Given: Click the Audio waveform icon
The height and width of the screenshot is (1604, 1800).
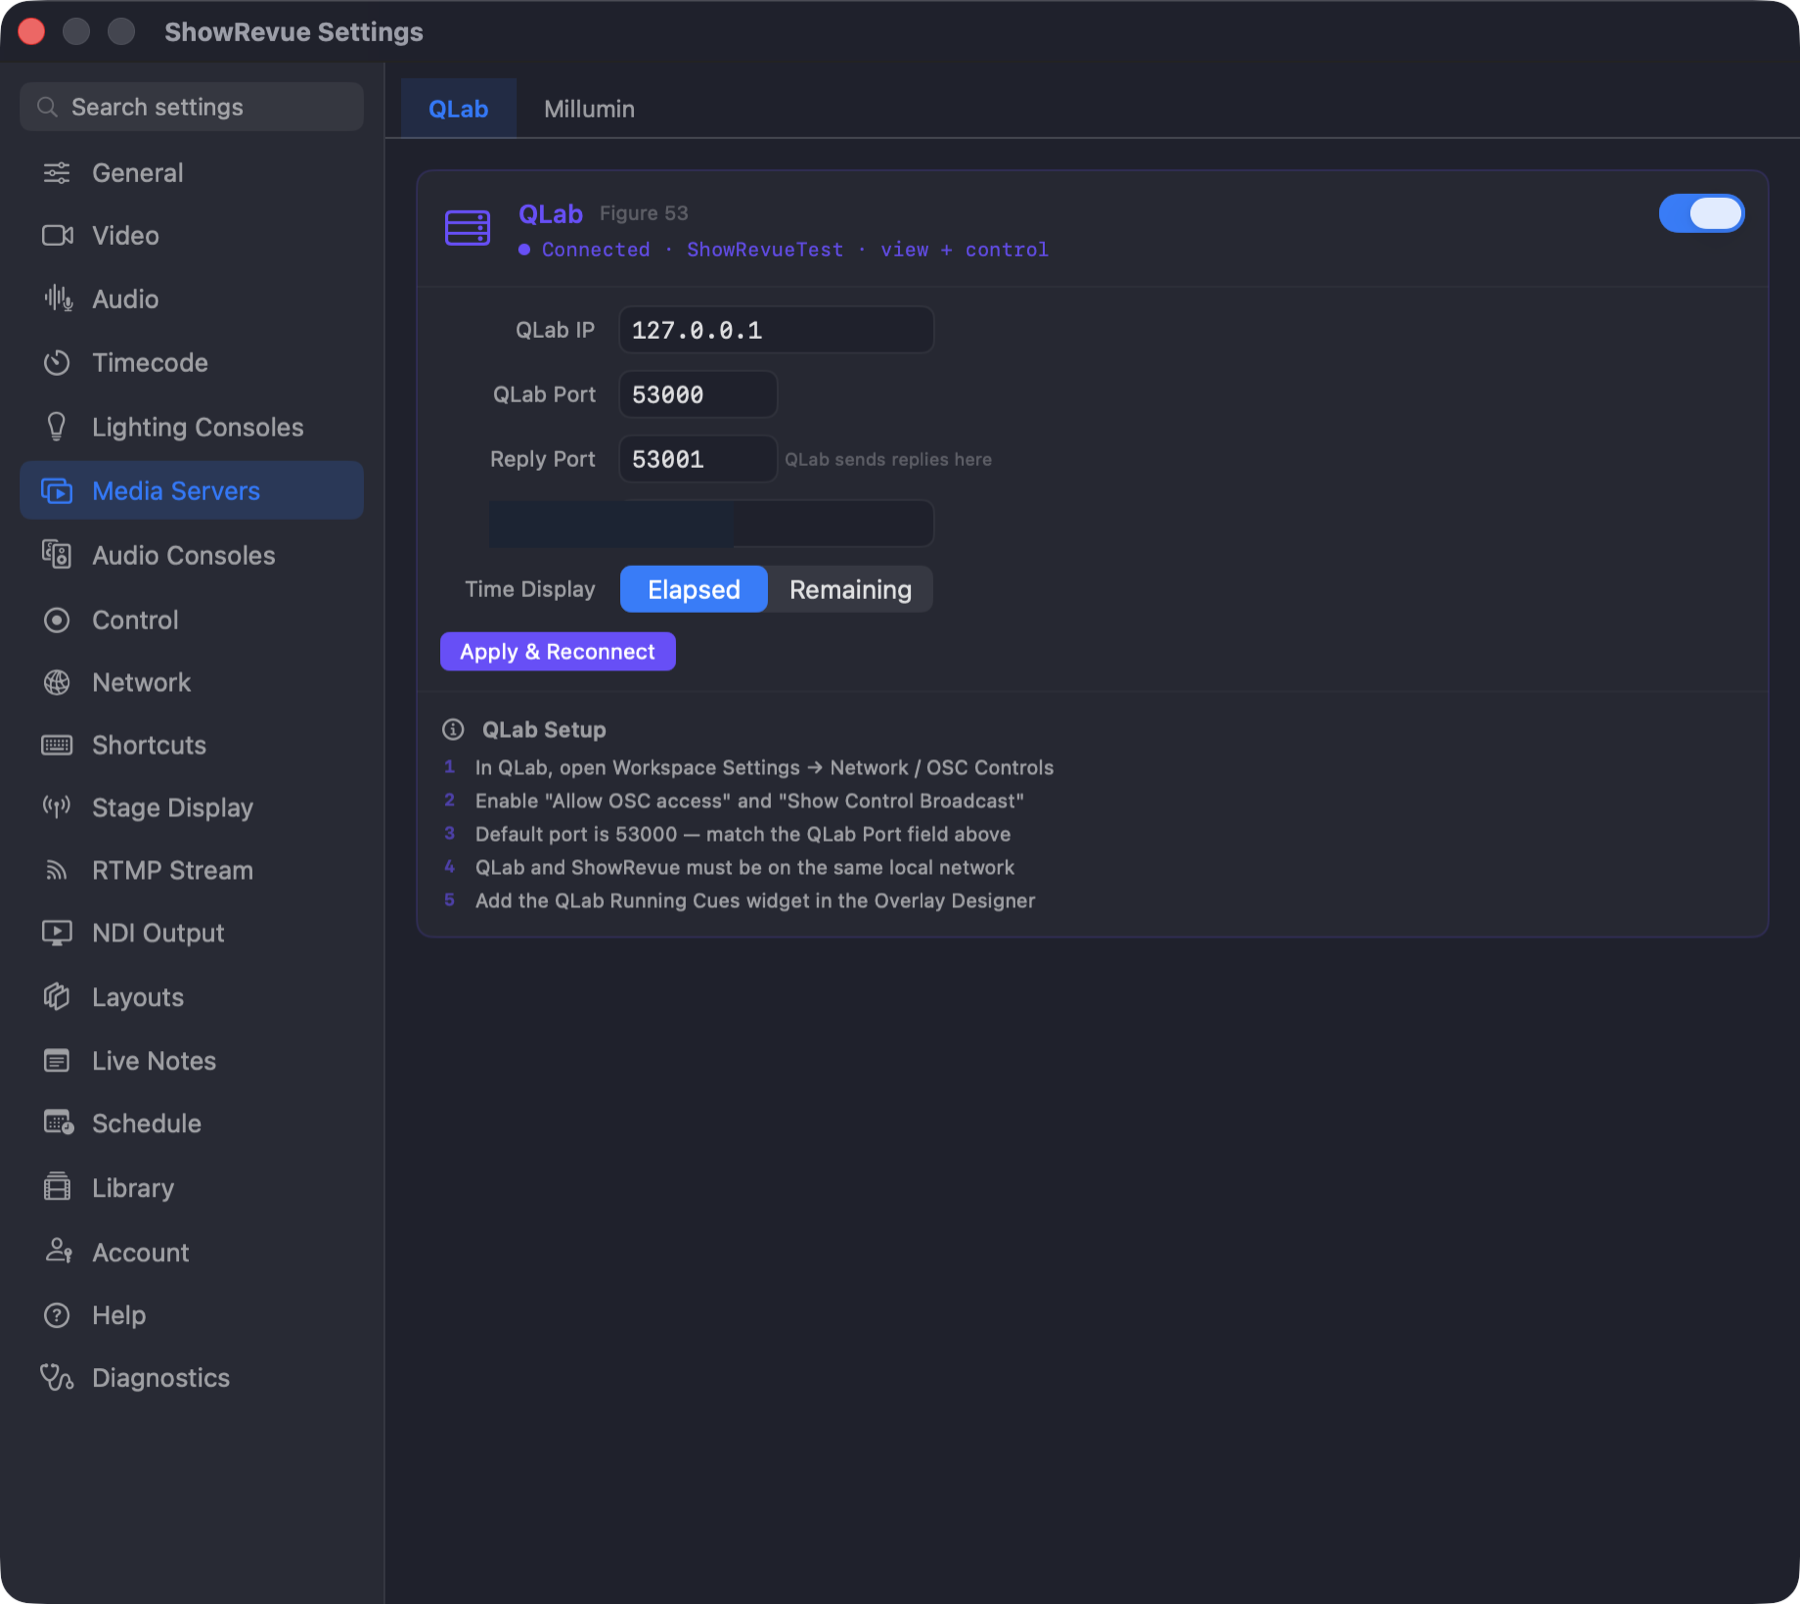Looking at the screenshot, I should (x=57, y=299).
